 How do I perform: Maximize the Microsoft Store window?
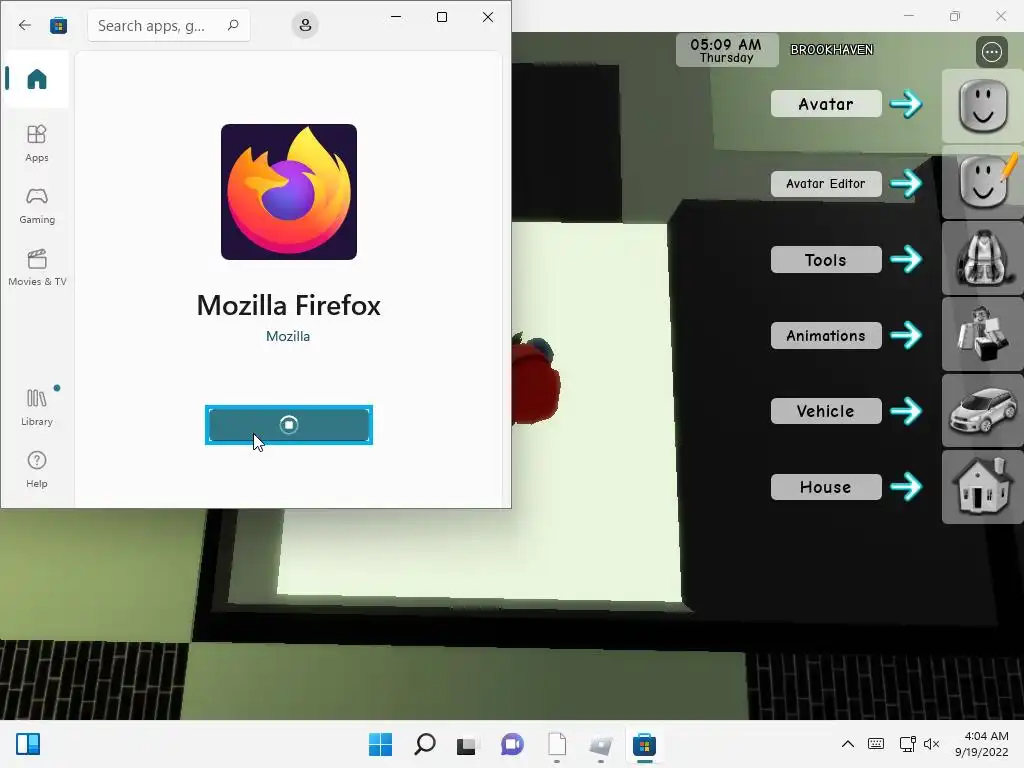tap(442, 17)
